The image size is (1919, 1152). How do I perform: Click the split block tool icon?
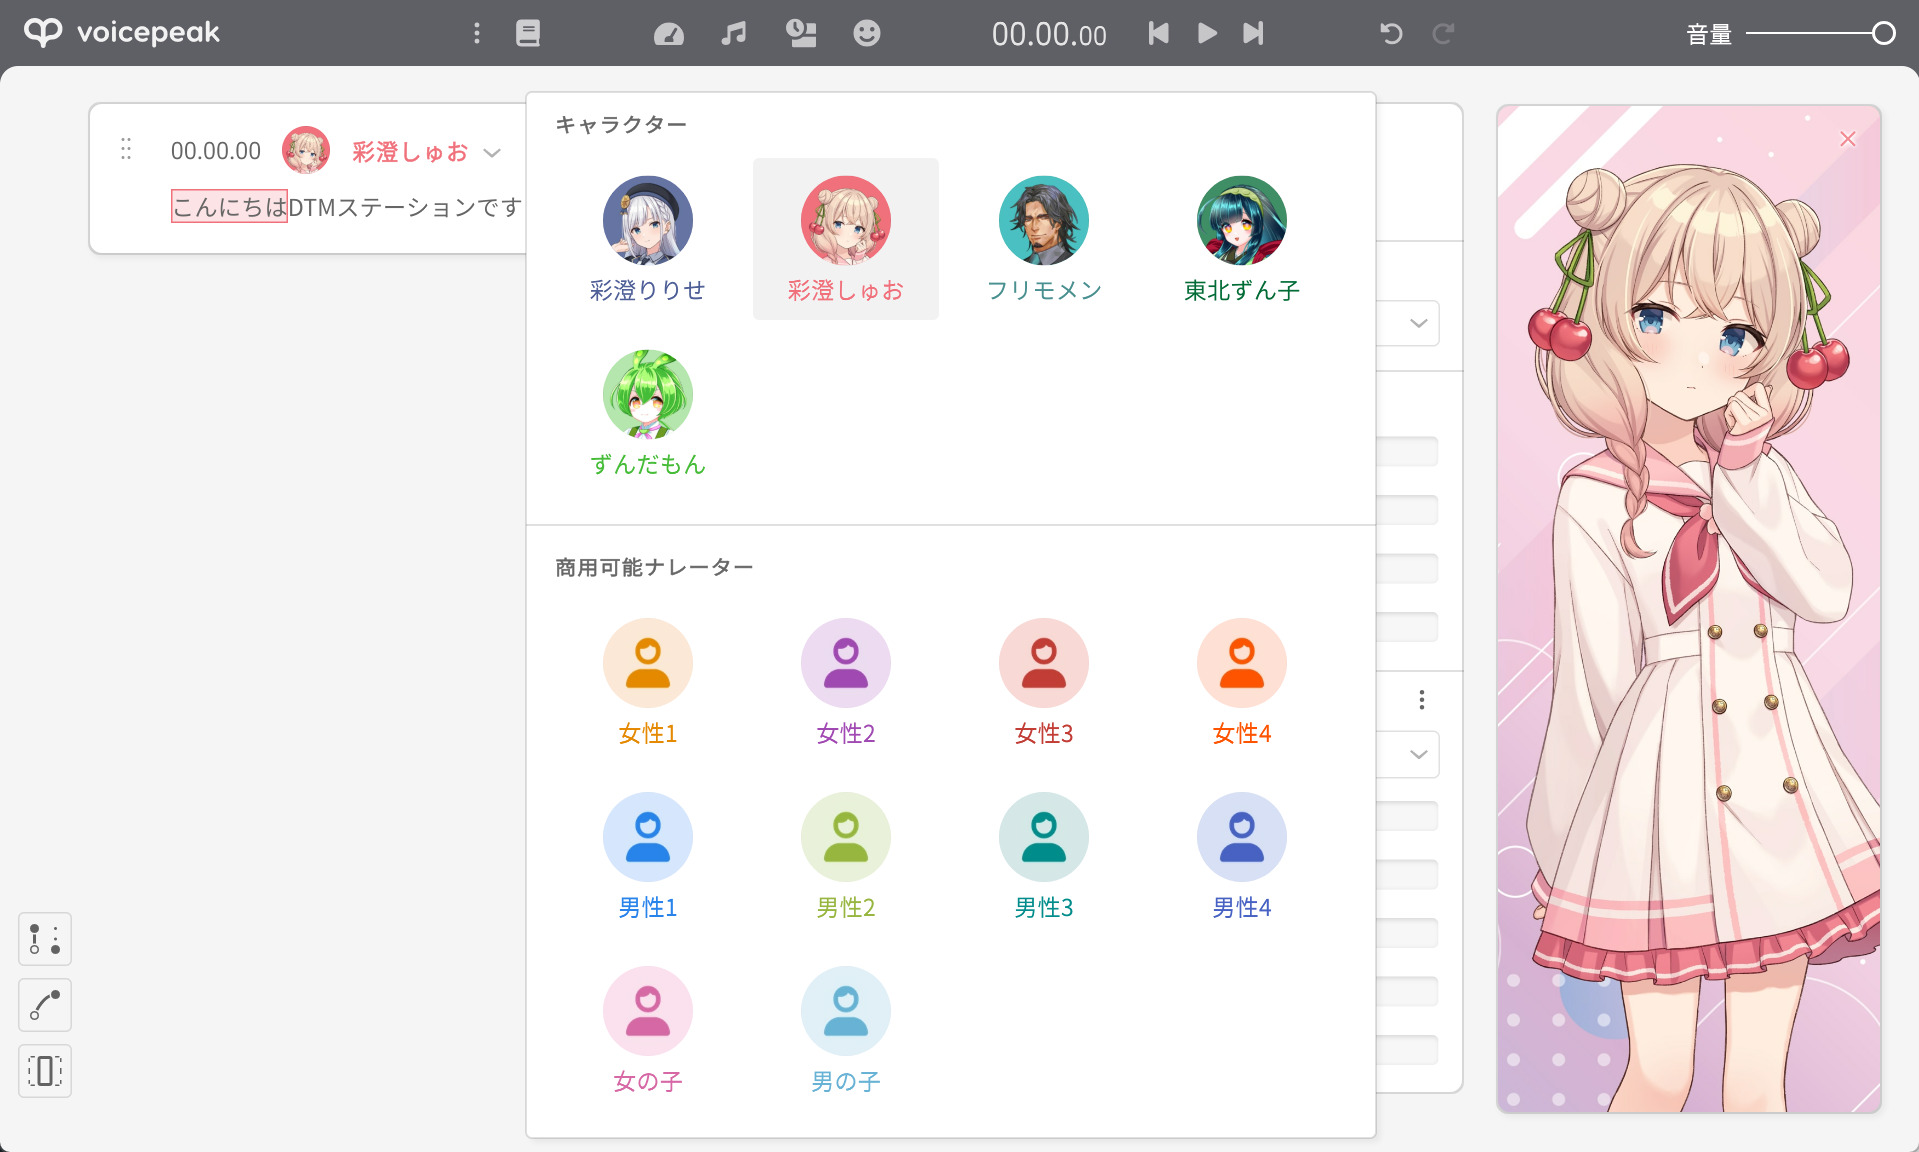click(45, 1071)
